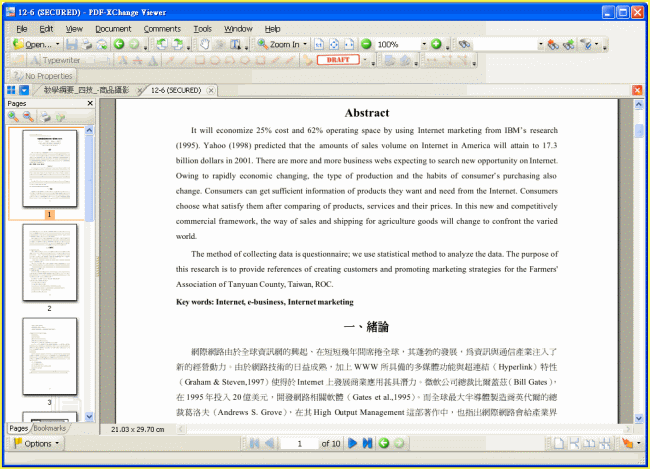
Task: Click the green zoom out minus button
Action: click(x=366, y=44)
